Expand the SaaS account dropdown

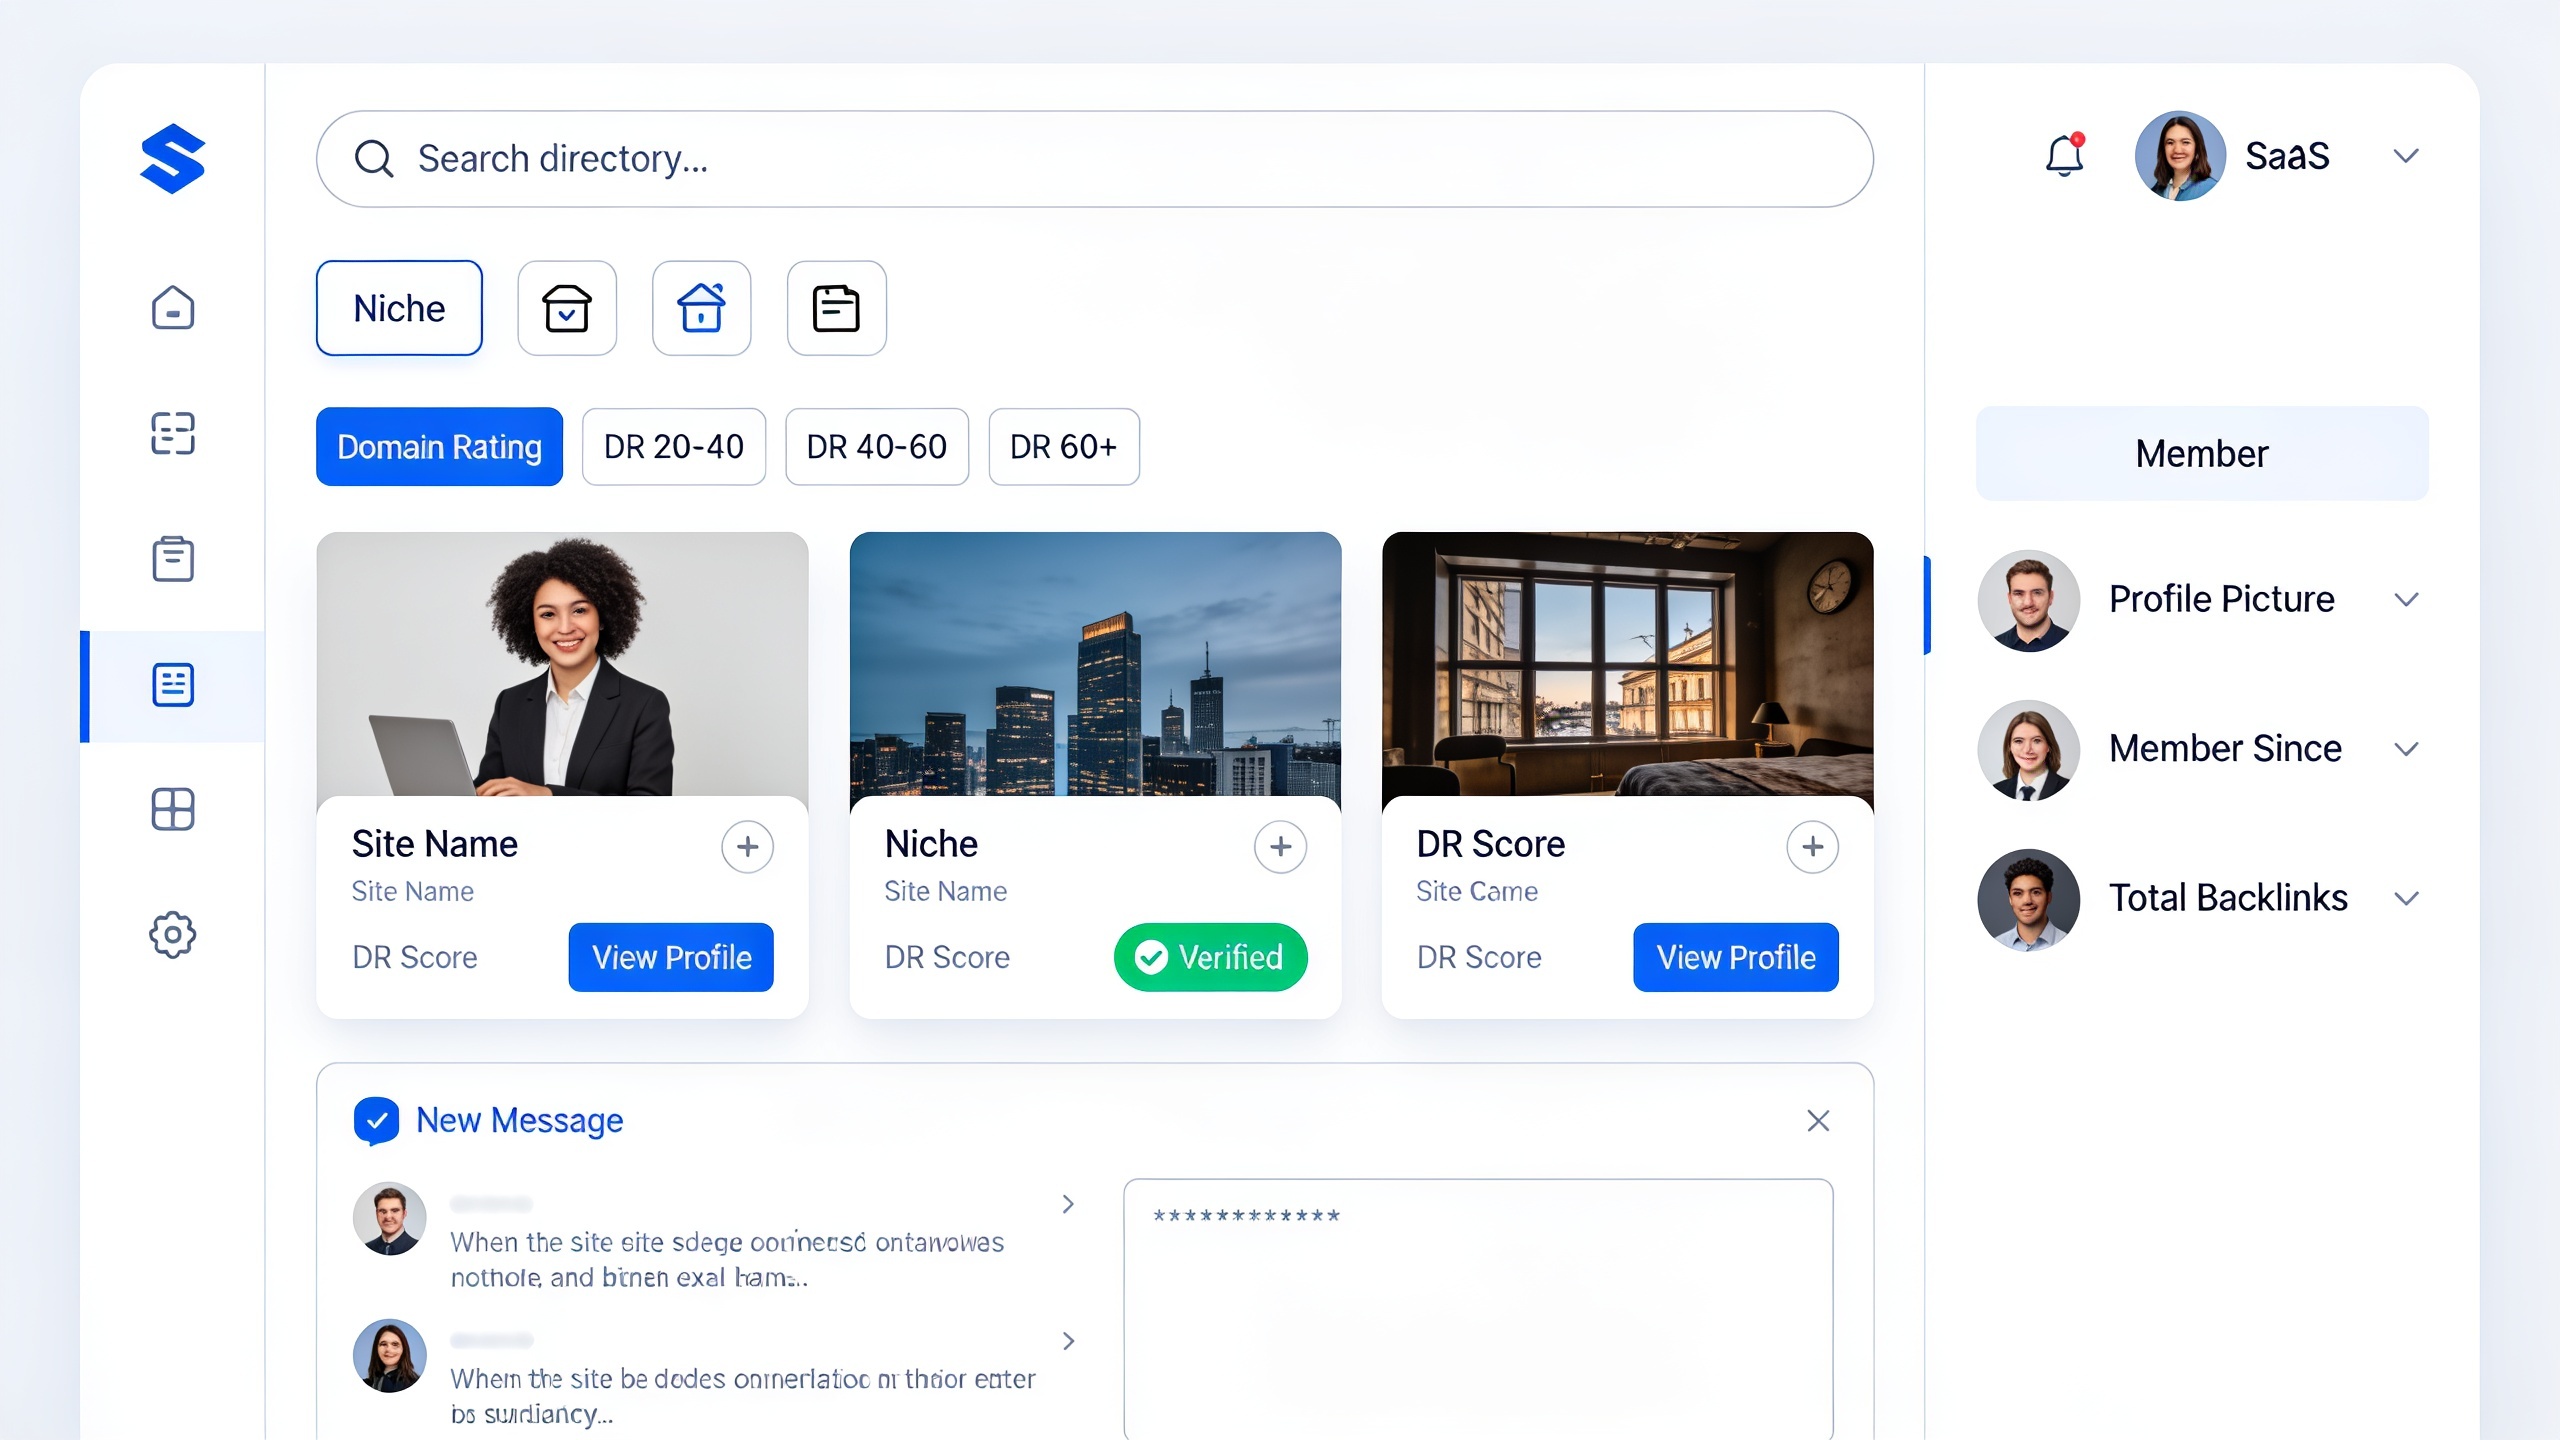click(2406, 156)
